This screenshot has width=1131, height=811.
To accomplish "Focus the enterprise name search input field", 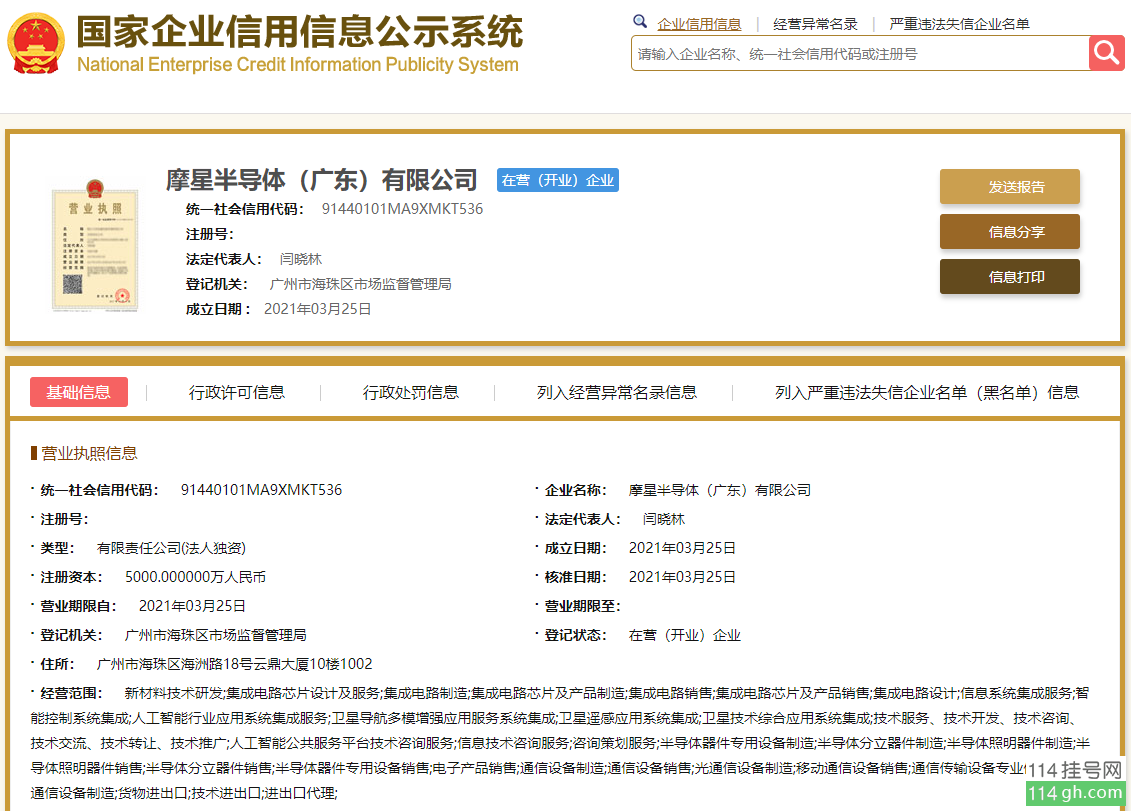I will tap(858, 54).
